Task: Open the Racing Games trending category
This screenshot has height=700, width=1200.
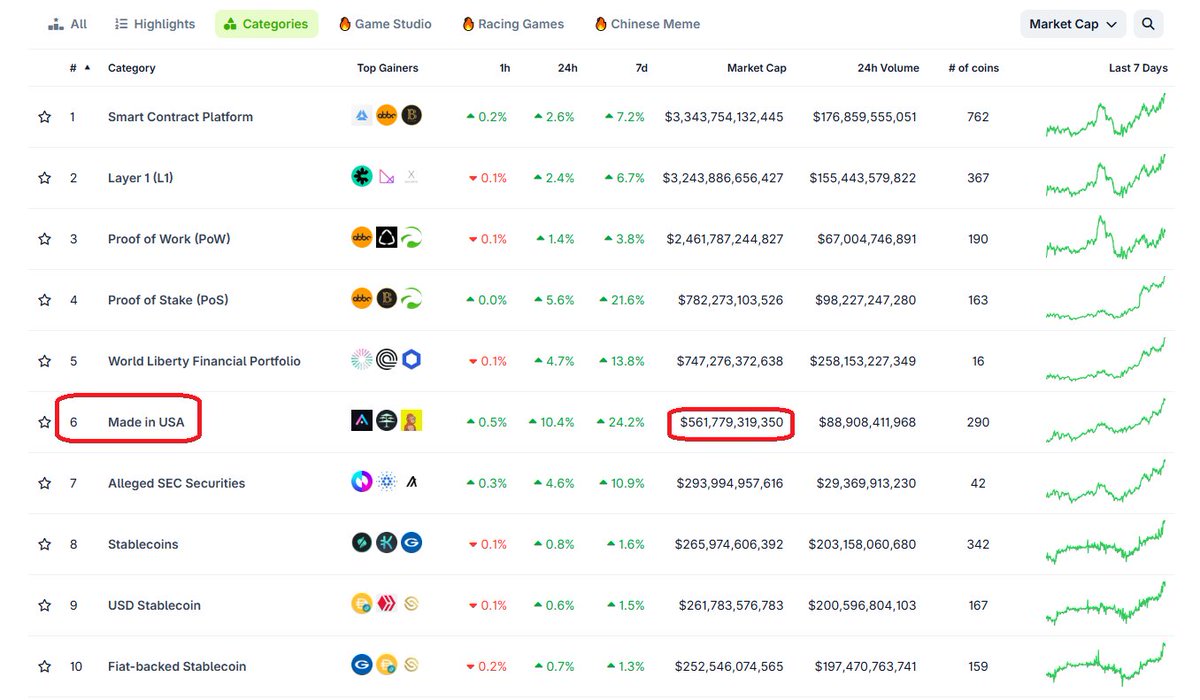Action: click(x=513, y=24)
